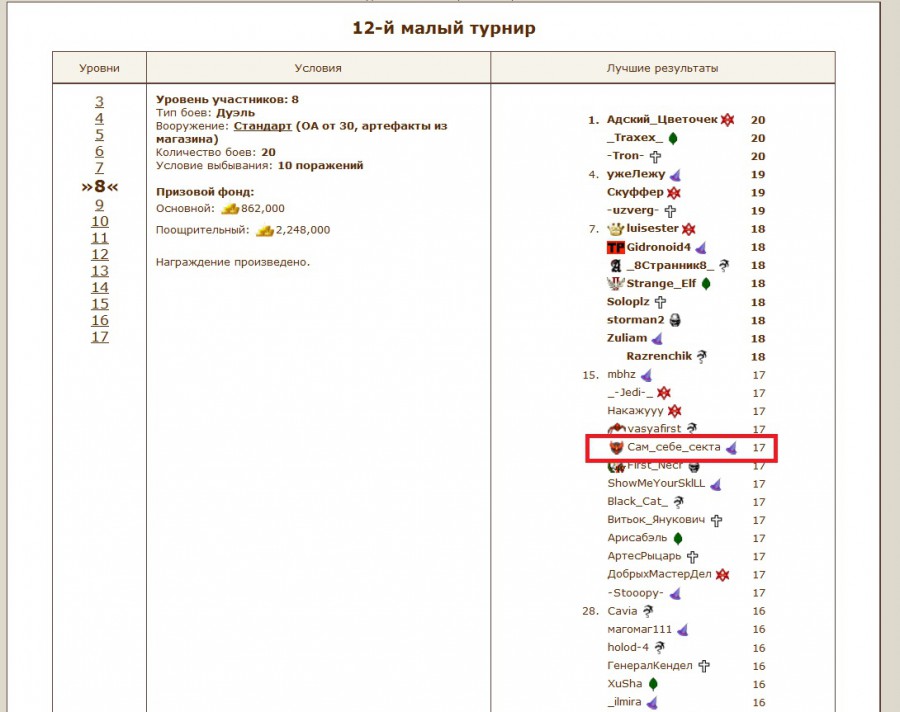Image resolution: width=900 pixels, height=712 pixels.
Task: Click the TP clan icon beside Gidronoid4
Action: tap(615, 247)
